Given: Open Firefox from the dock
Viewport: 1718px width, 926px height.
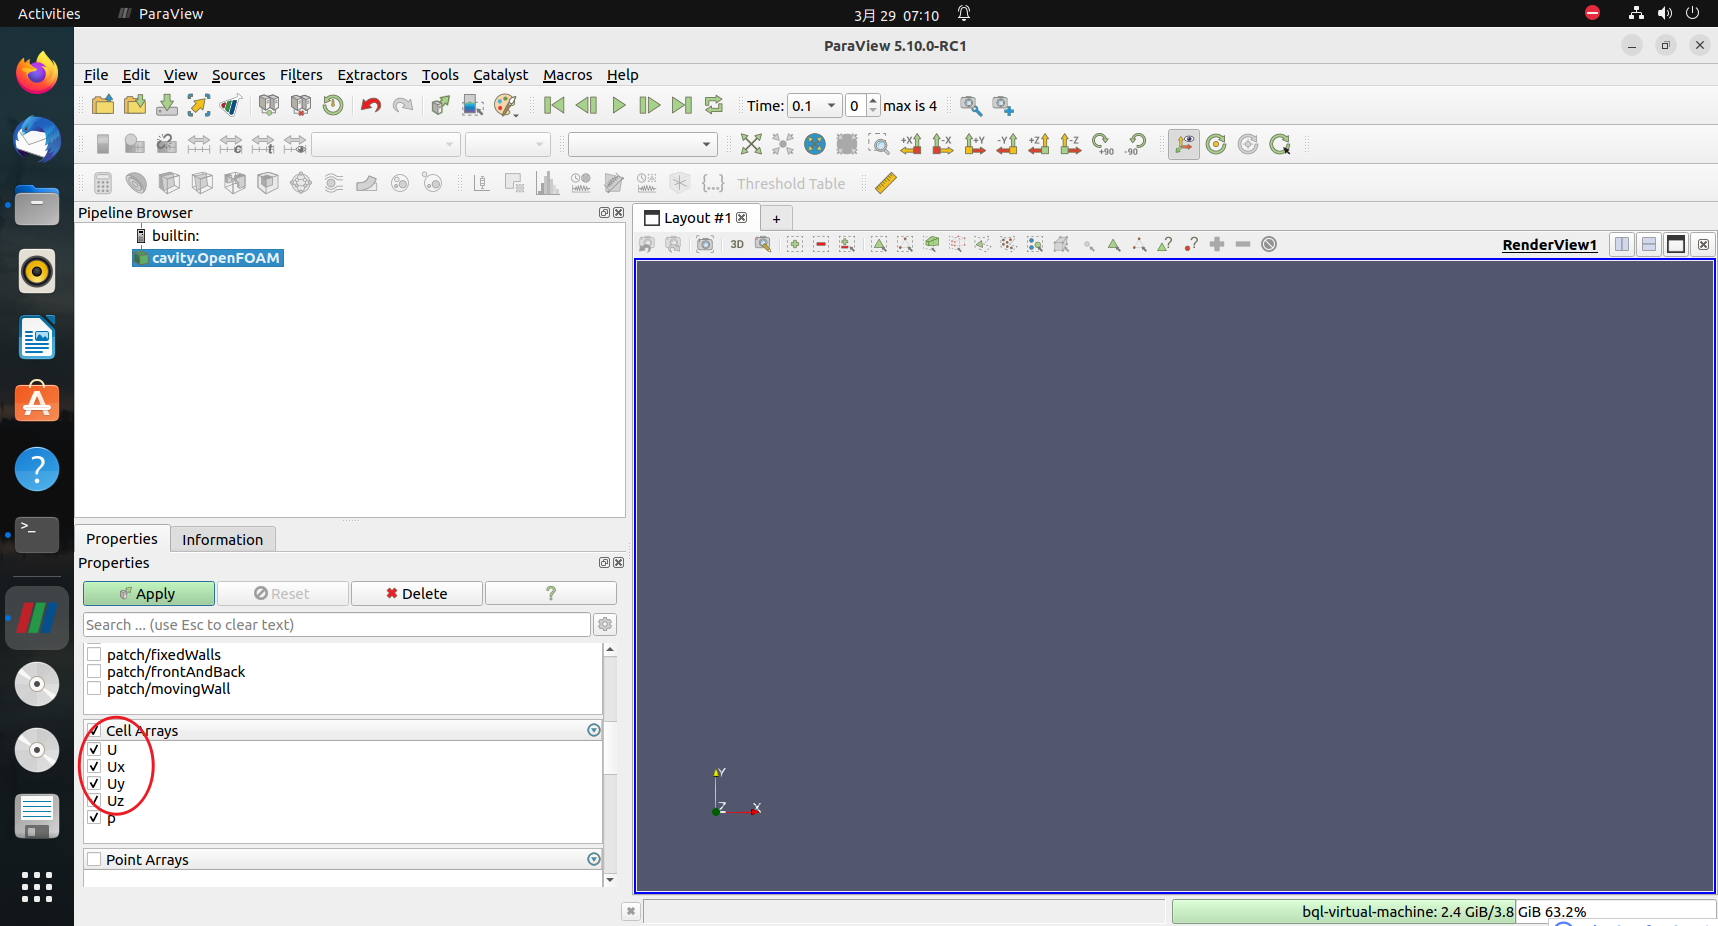Looking at the screenshot, I should point(37,72).
